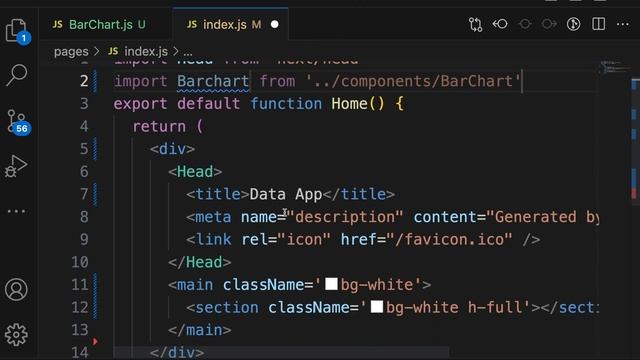Click the closing main tag on line 13
The width and height of the screenshot is (640, 360).
point(200,330)
